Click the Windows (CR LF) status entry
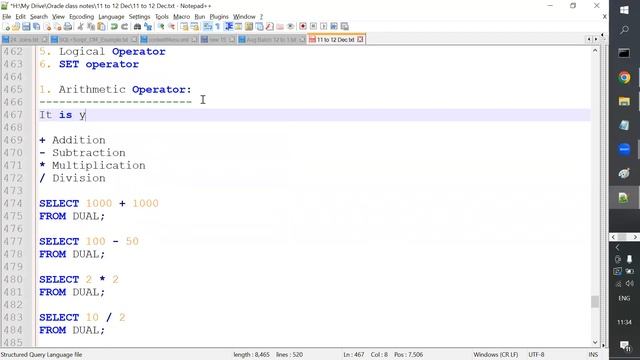The image size is (640, 360). (x=496, y=355)
